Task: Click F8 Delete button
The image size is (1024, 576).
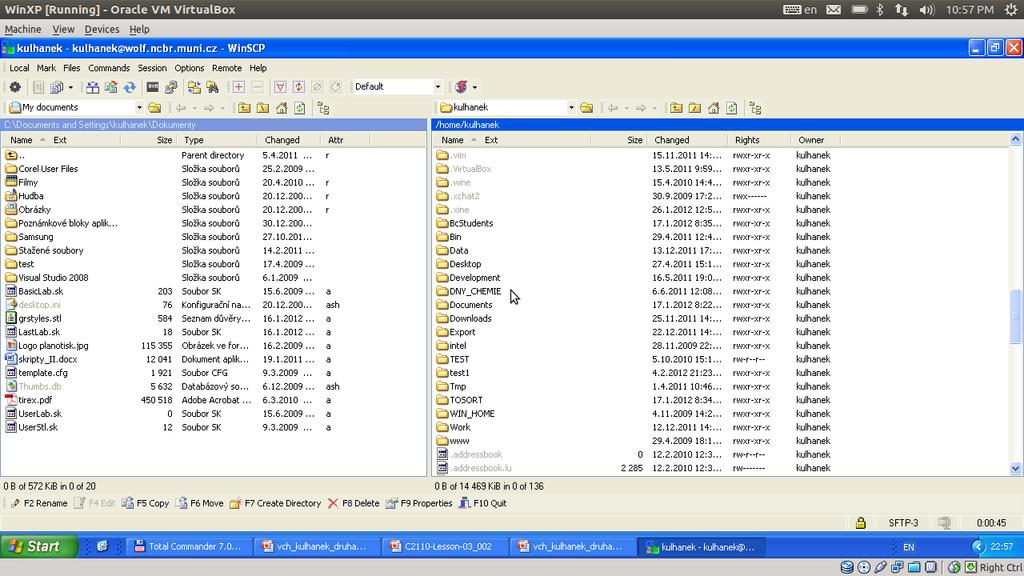Action: (x=353, y=504)
